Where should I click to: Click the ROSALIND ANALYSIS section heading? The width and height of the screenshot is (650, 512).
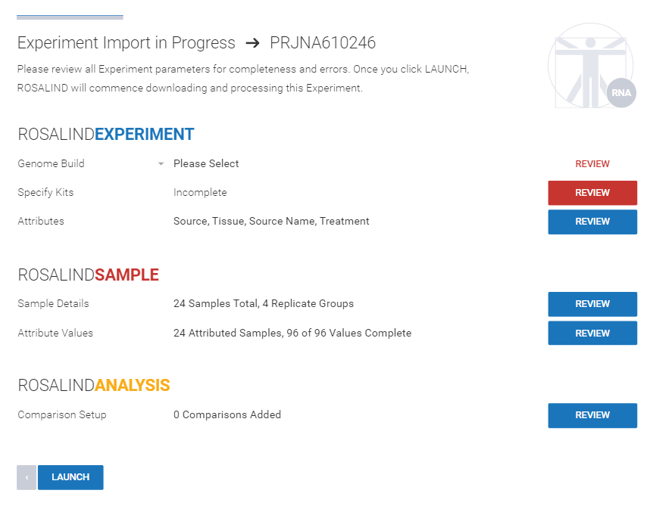tap(93, 385)
